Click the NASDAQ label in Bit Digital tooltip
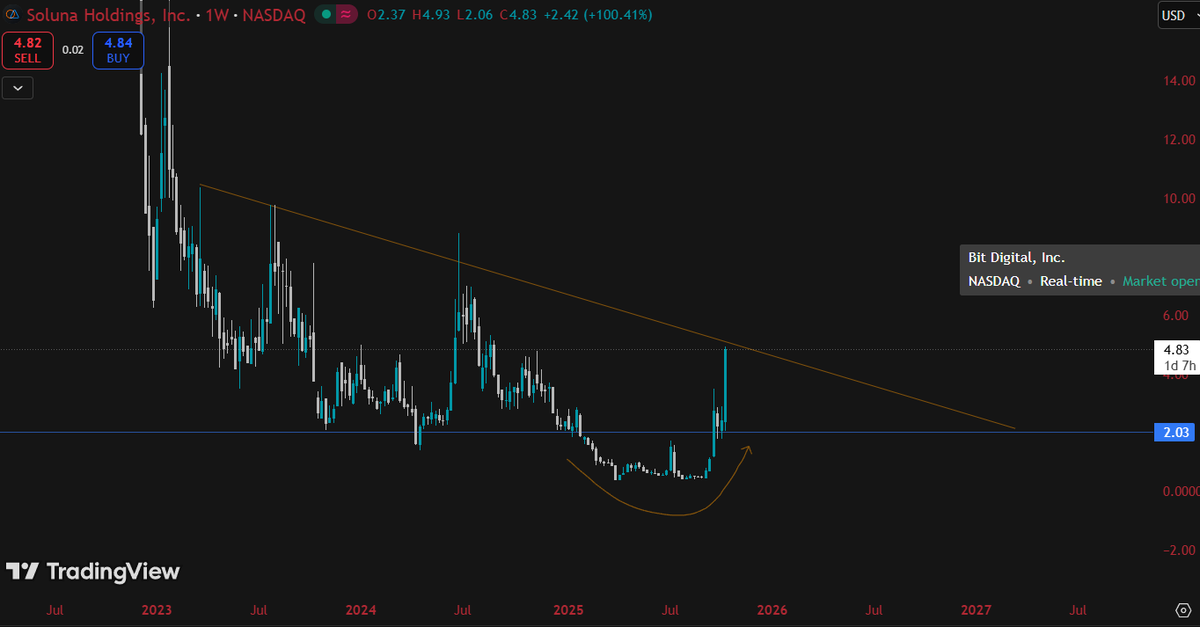Viewport: 1200px width, 627px height. click(994, 282)
